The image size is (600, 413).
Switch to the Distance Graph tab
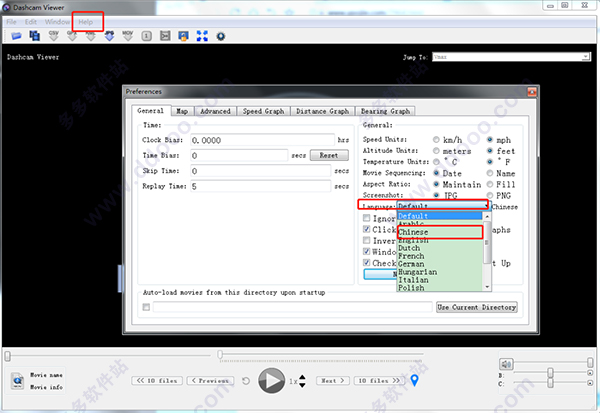click(323, 111)
